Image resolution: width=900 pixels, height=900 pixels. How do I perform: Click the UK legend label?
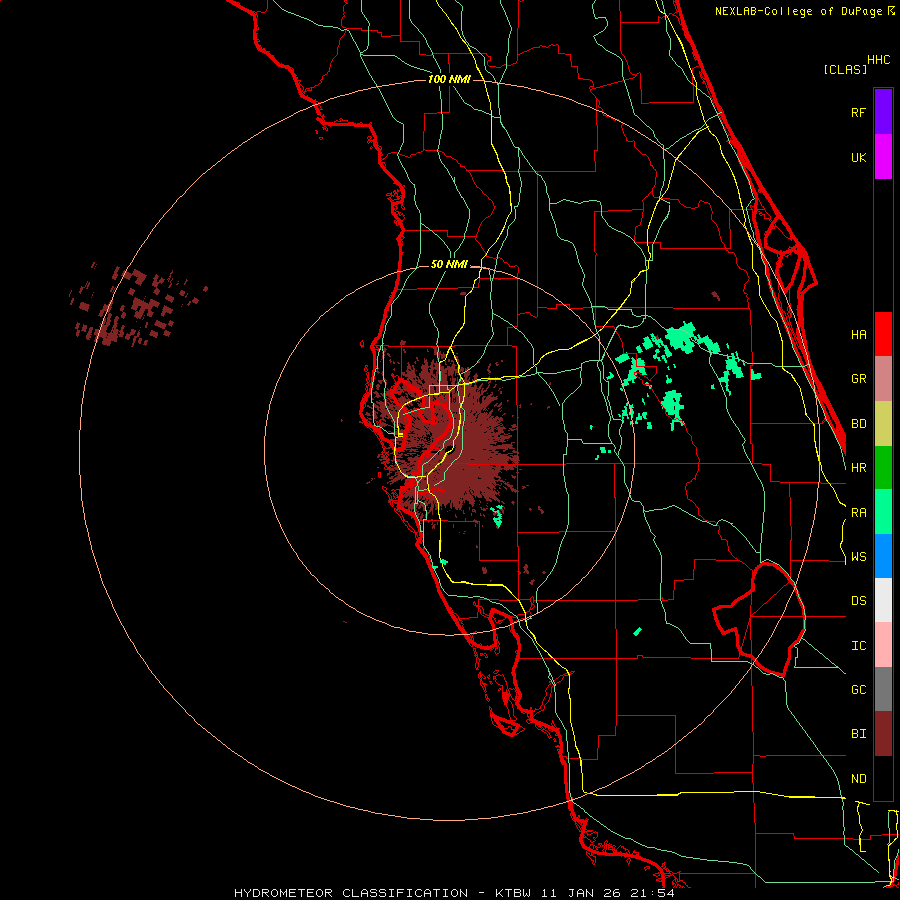pos(858,157)
